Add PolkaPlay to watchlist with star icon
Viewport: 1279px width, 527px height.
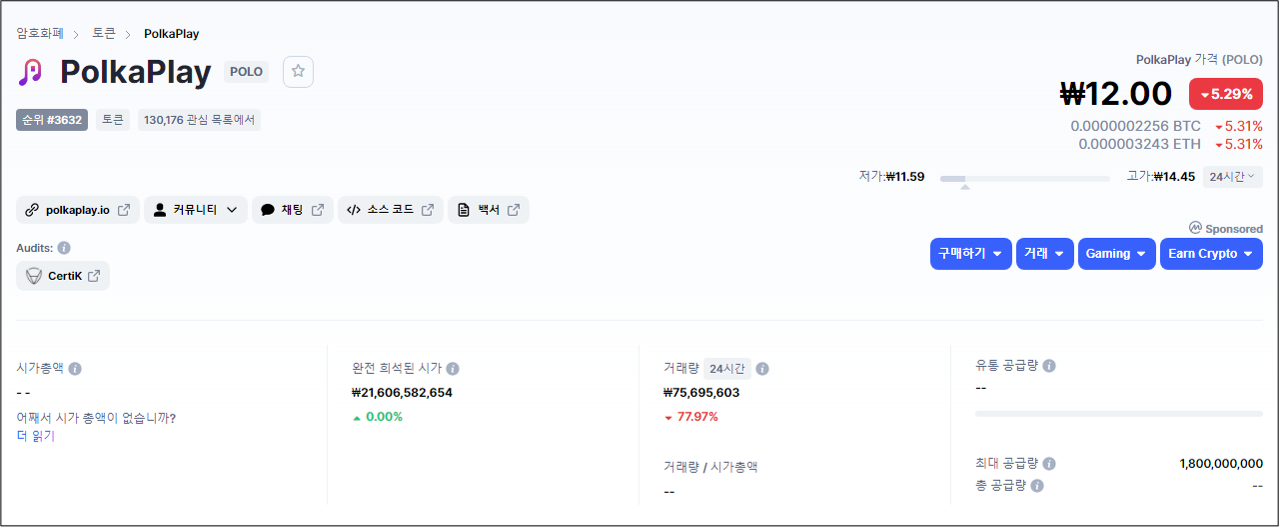coord(298,72)
